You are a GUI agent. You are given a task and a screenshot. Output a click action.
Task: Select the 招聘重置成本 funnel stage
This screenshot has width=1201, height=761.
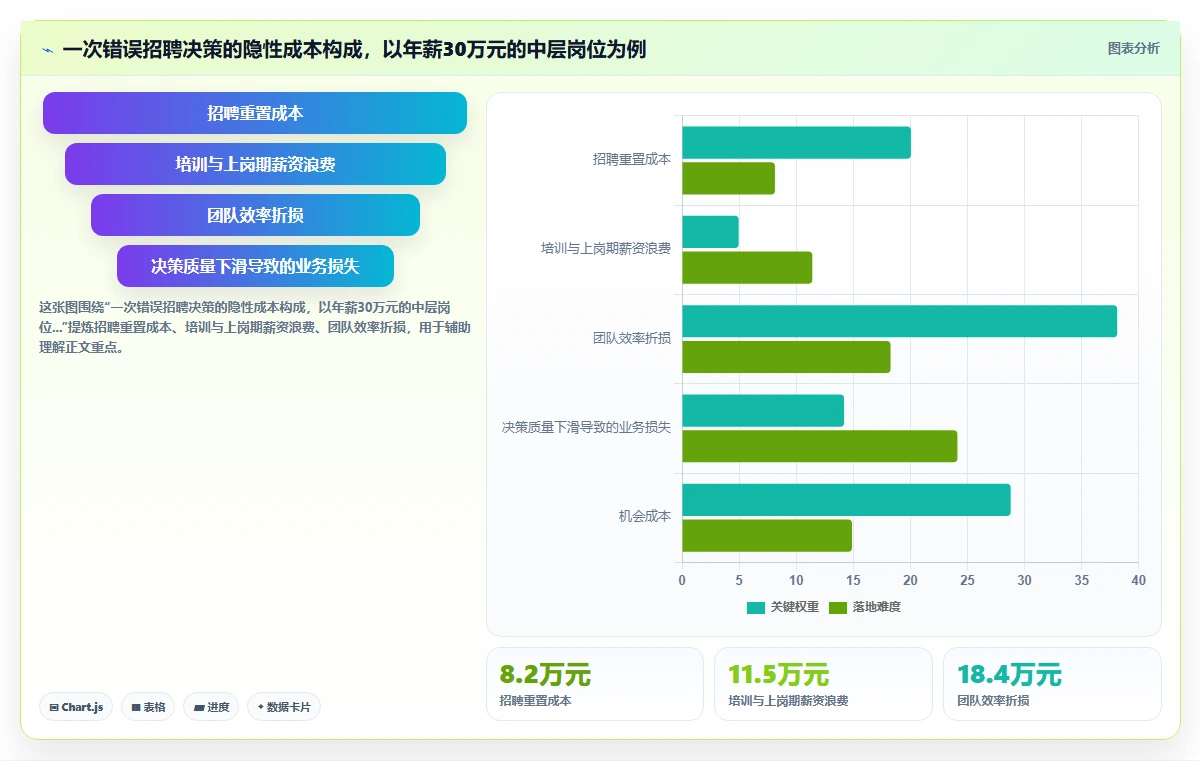(255, 113)
